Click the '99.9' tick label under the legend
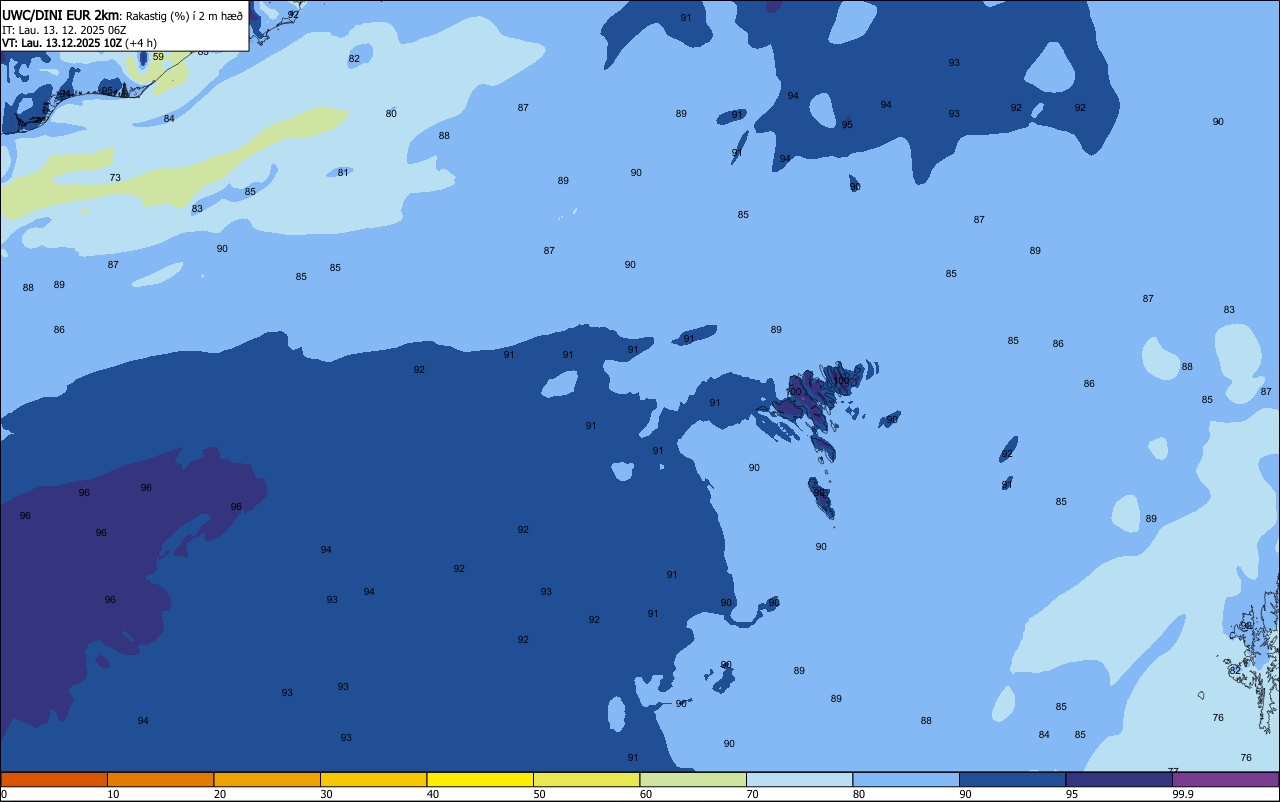The width and height of the screenshot is (1280, 802). click(x=1183, y=794)
